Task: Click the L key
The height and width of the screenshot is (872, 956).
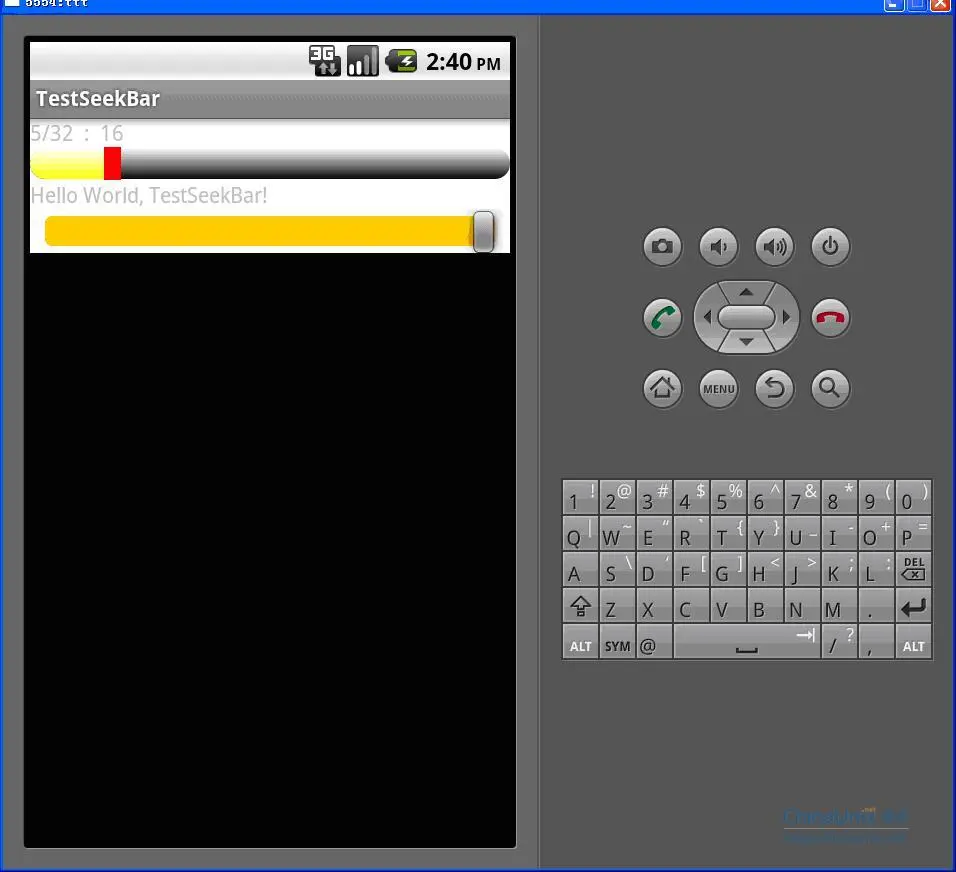Action: pyautogui.click(x=876, y=570)
